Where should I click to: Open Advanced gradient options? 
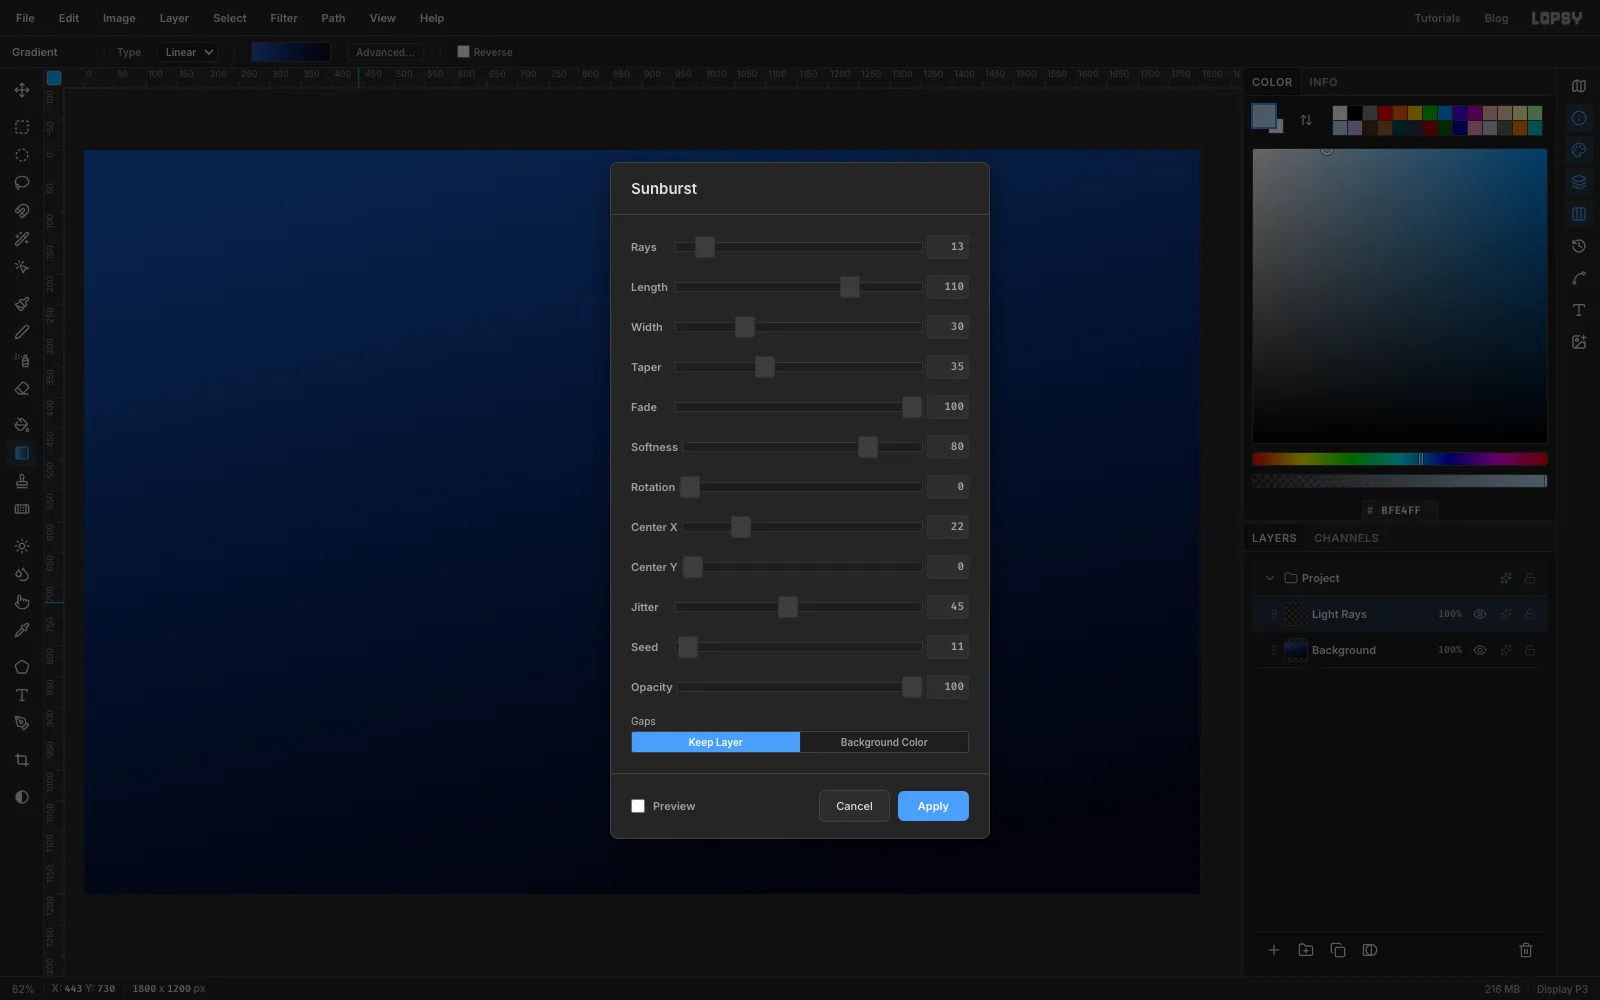(385, 52)
